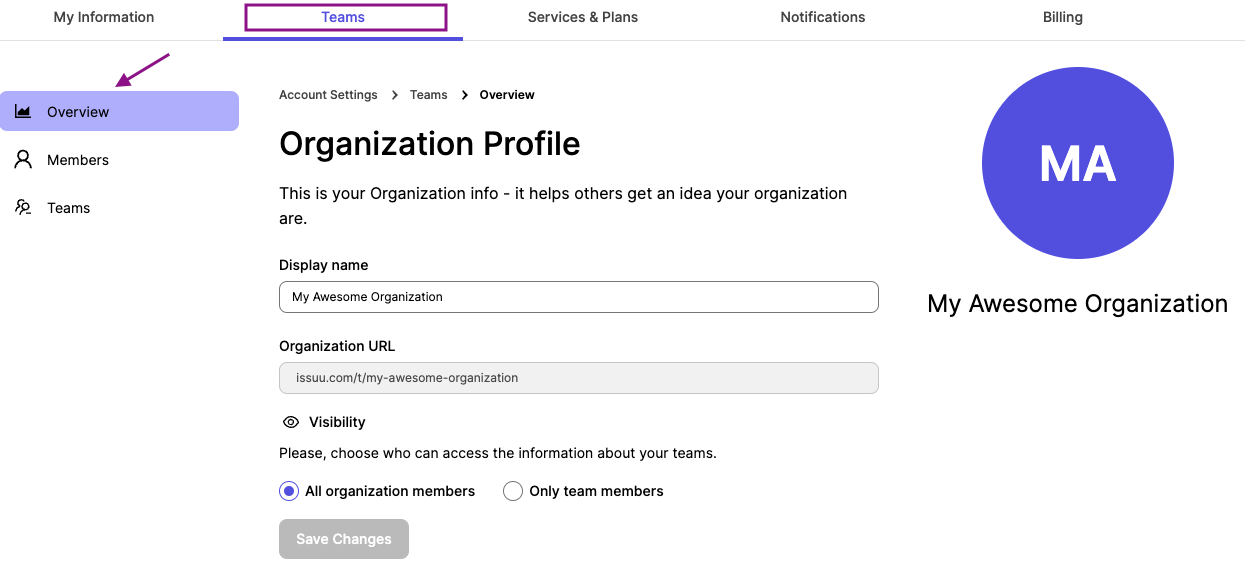The image size is (1245, 568).
Task: Click the chevron after Teams breadcrumb
Action: 465,95
